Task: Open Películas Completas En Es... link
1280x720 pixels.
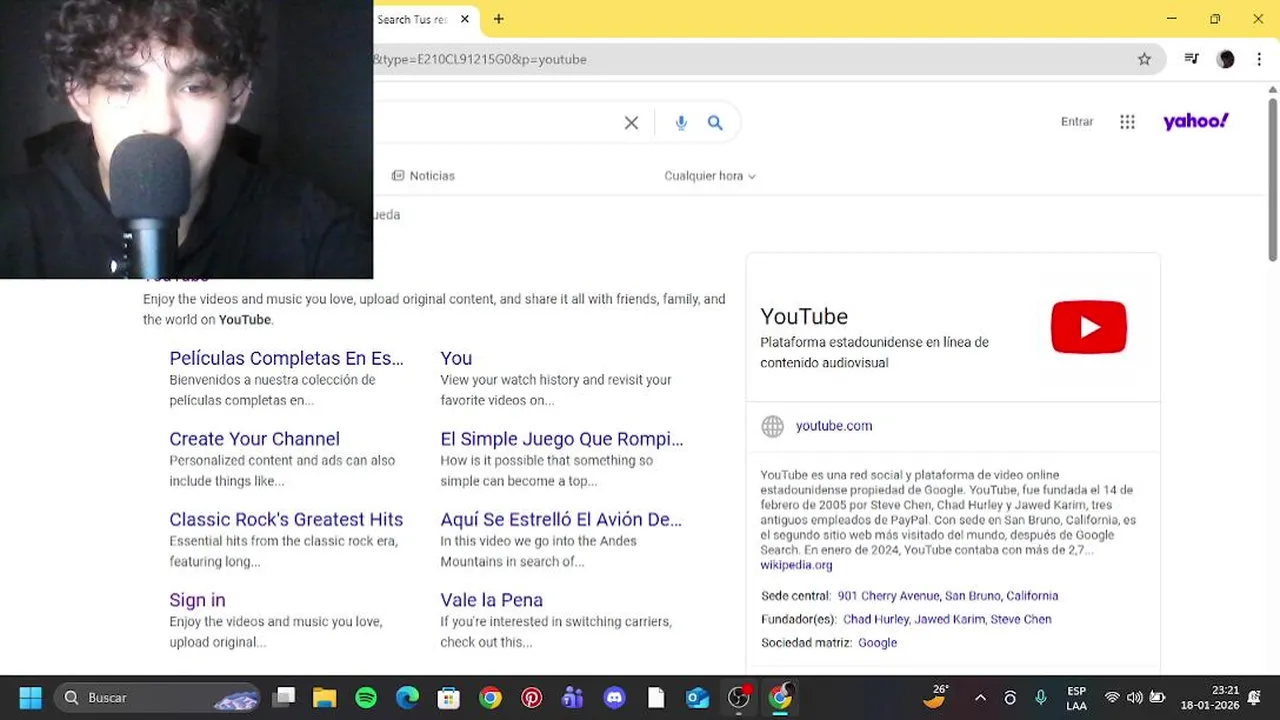Action: coord(286,358)
